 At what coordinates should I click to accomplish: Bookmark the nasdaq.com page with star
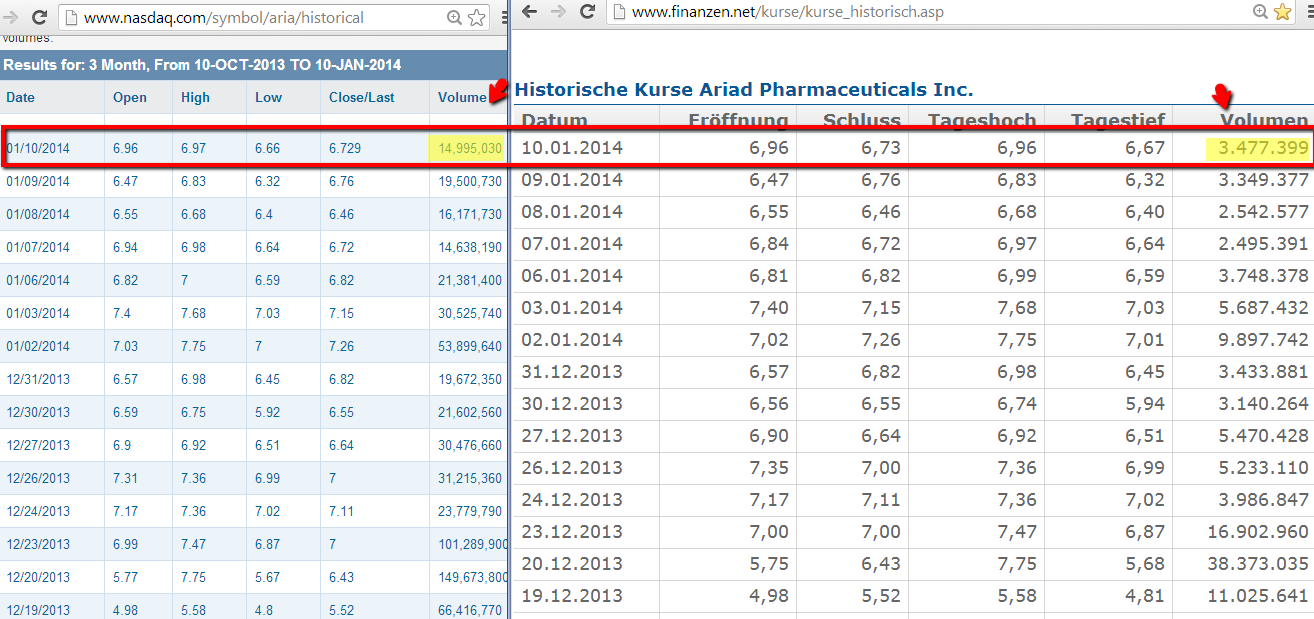[x=477, y=17]
